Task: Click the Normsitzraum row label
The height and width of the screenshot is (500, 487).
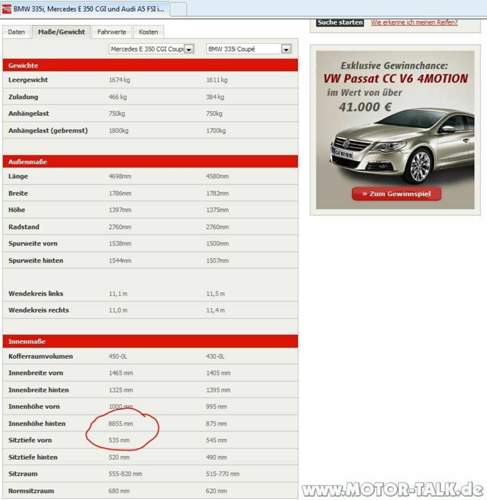Action: pyautogui.click(x=31, y=491)
